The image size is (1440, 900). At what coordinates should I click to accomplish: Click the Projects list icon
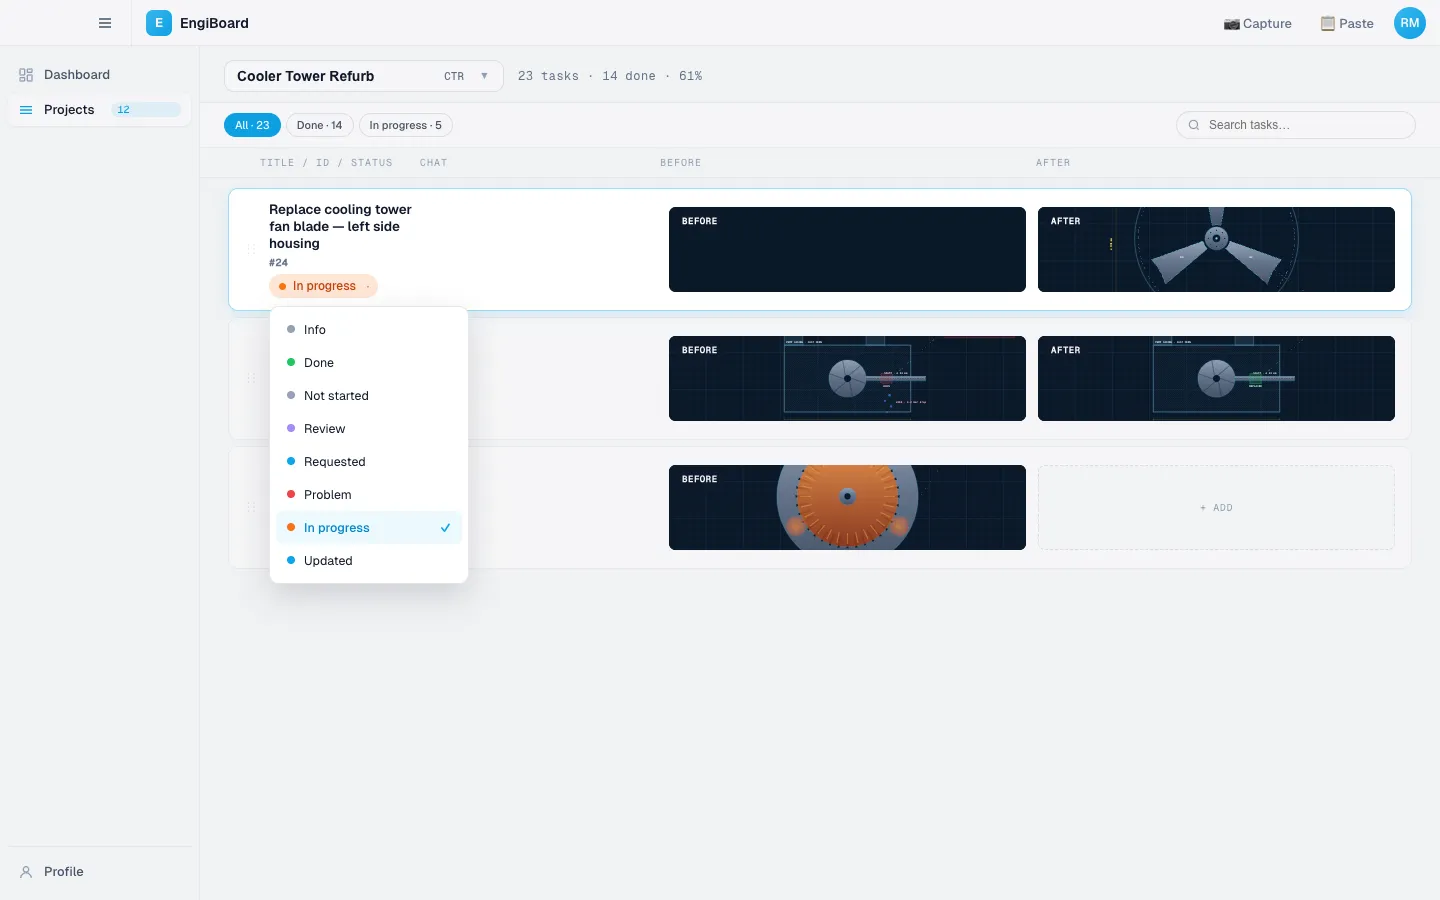(x=26, y=110)
